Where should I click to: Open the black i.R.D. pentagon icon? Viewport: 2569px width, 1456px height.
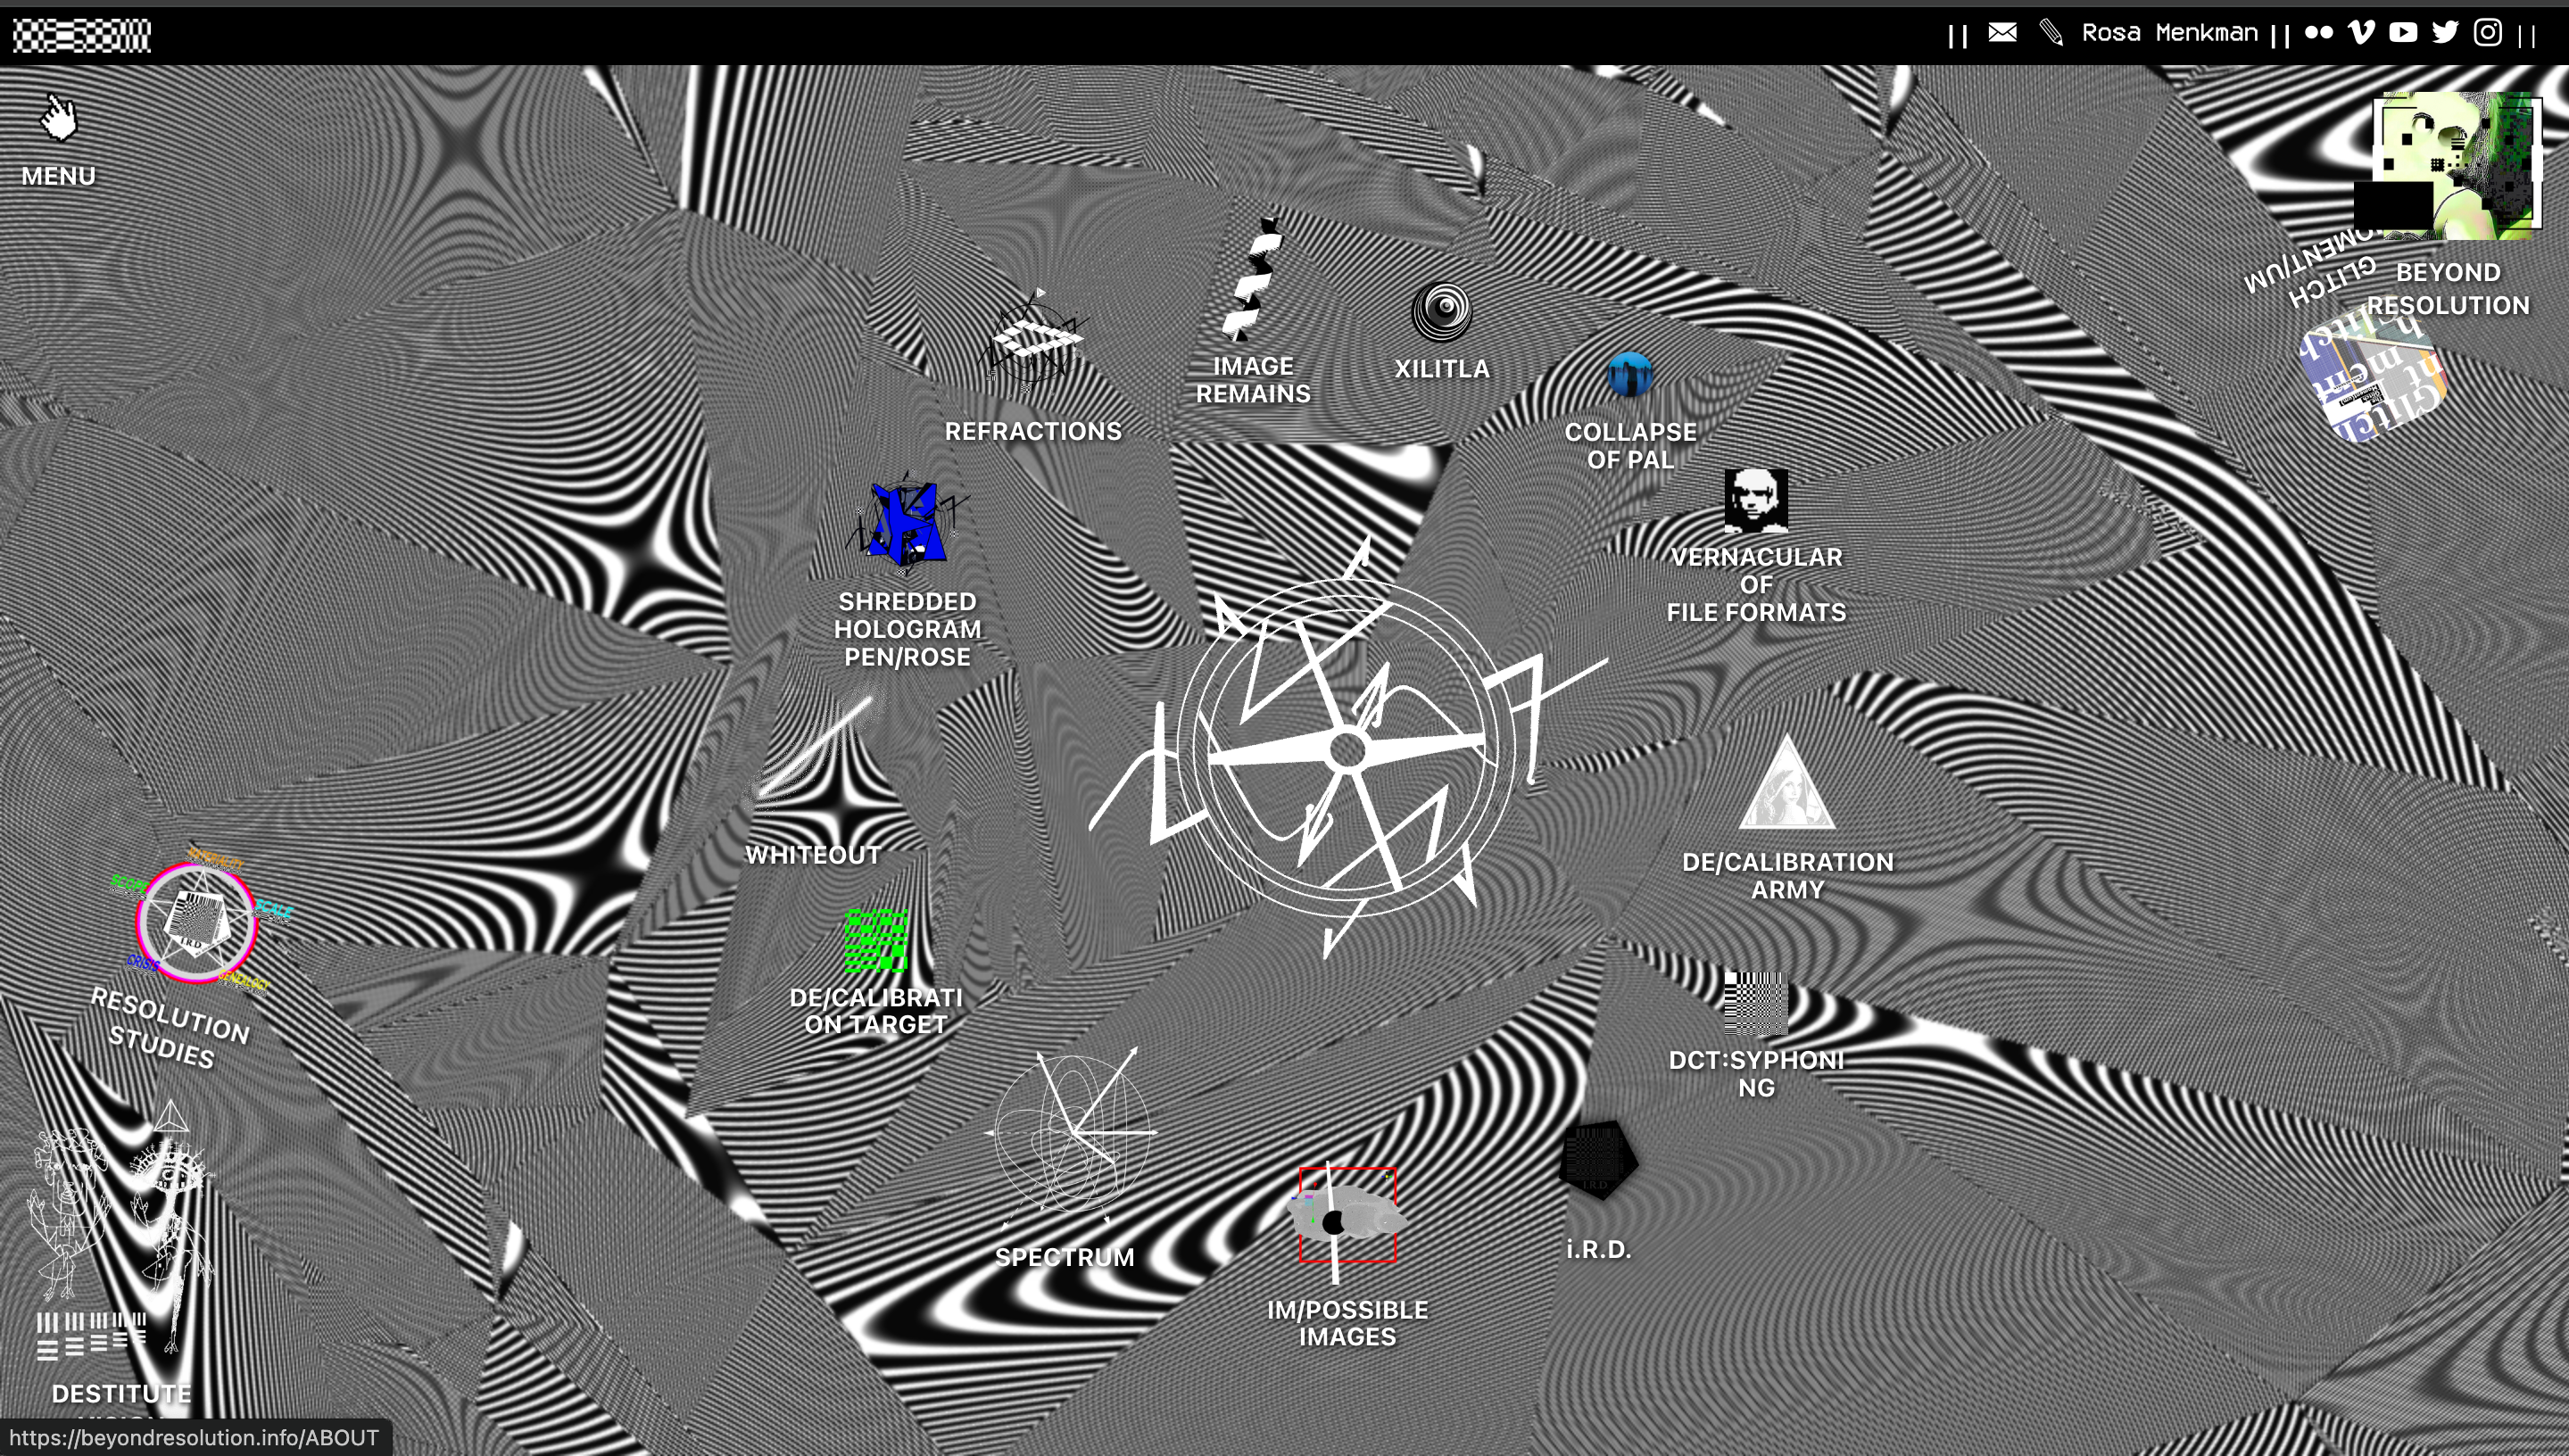(1597, 1159)
